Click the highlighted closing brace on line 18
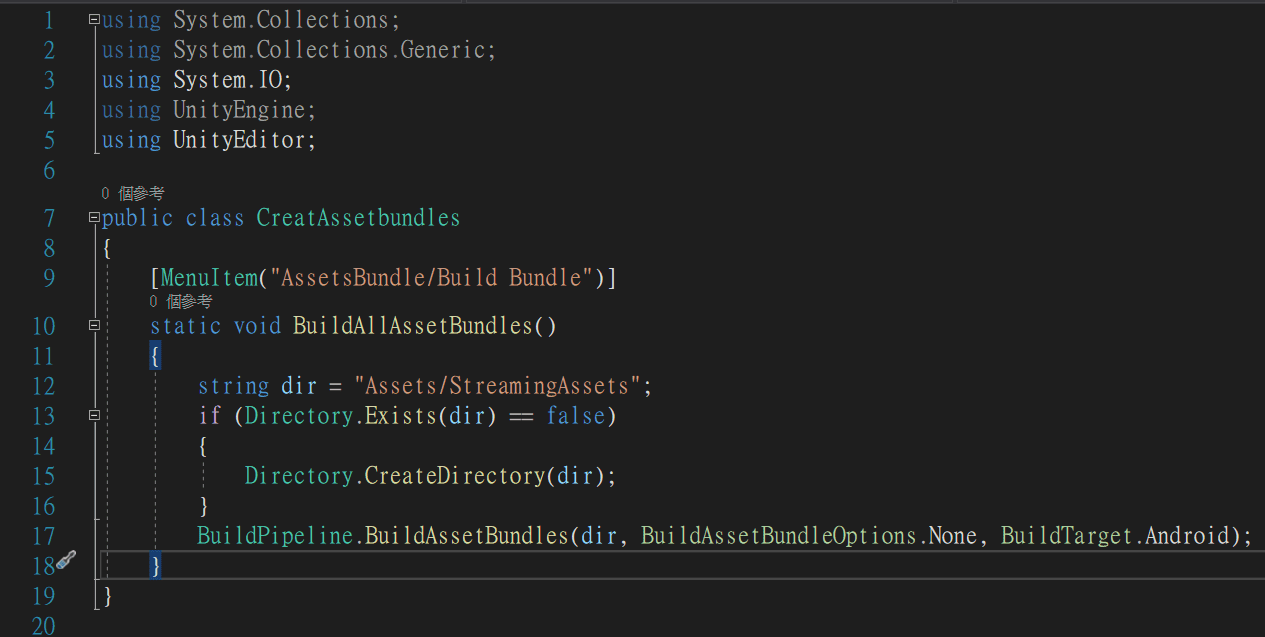The image size is (1265, 637). coord(155,566)
